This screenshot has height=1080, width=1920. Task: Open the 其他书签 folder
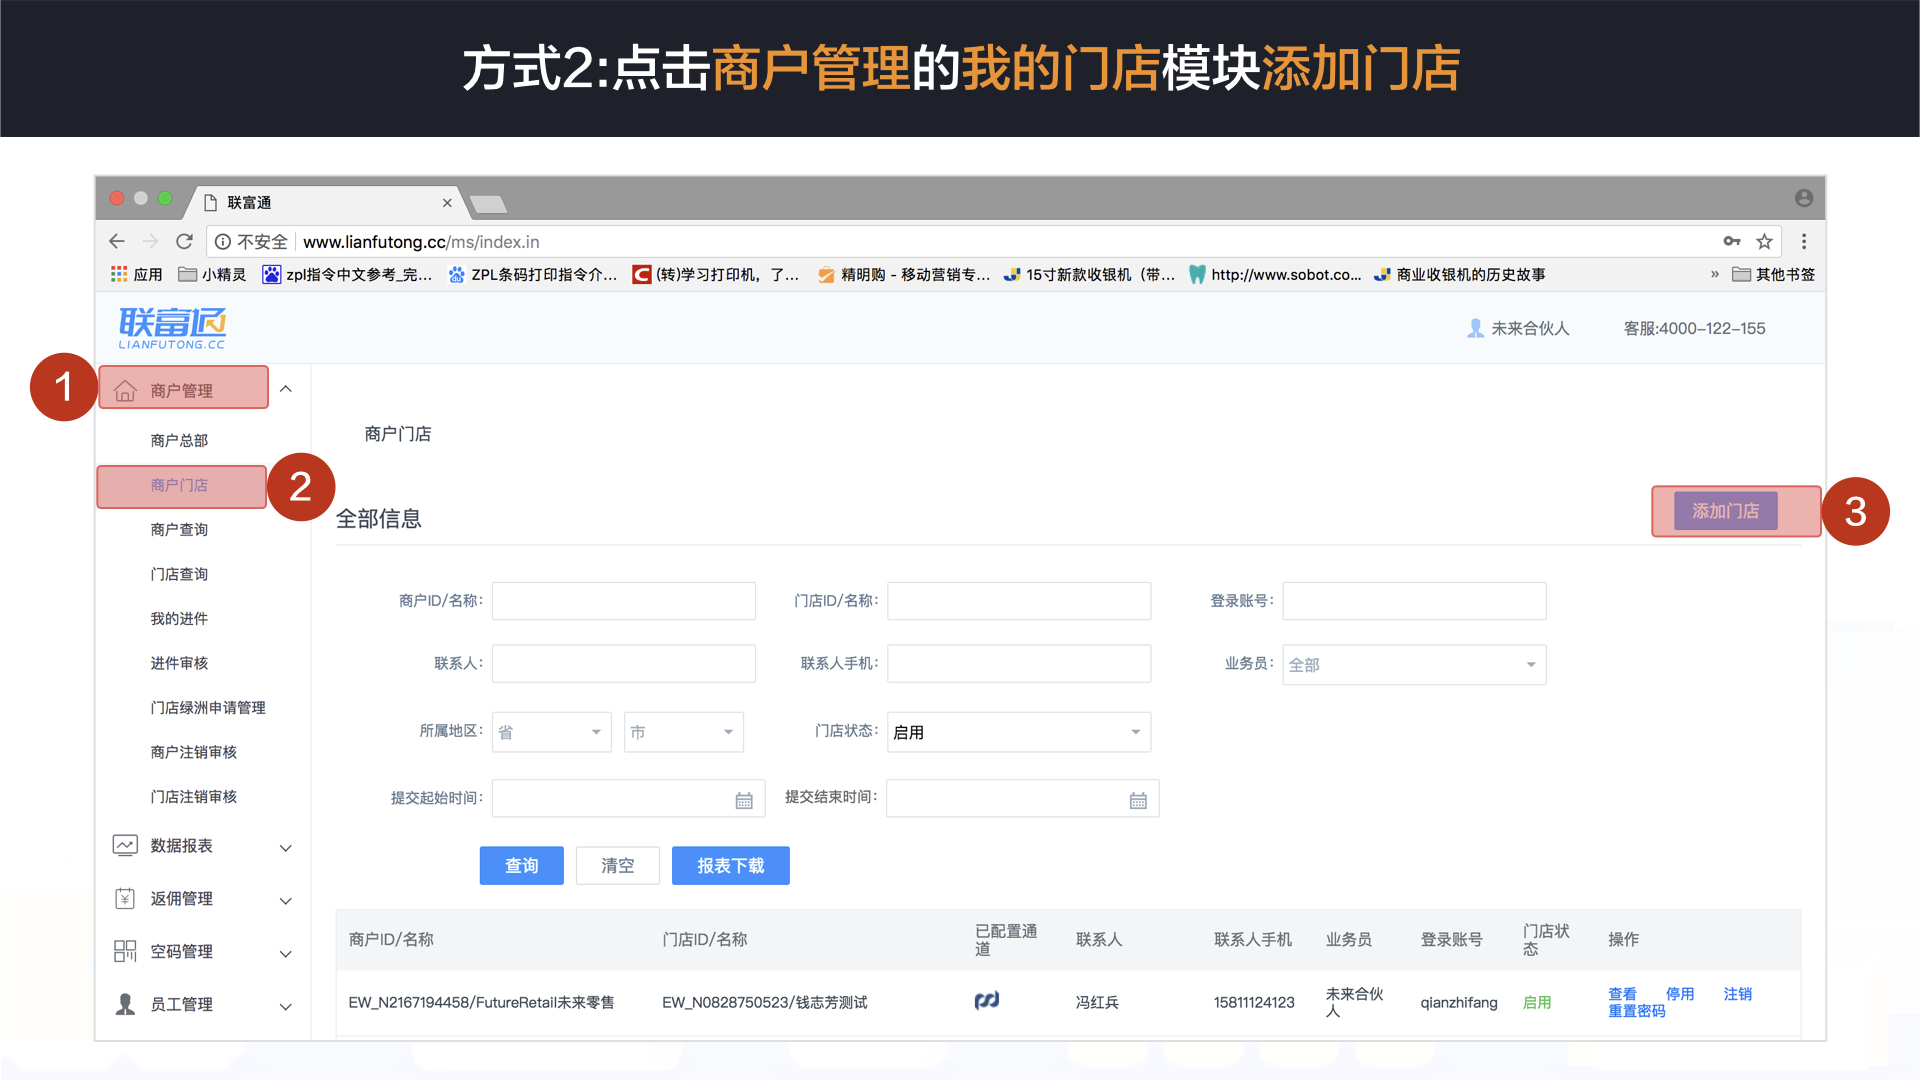click(1773, 274)
